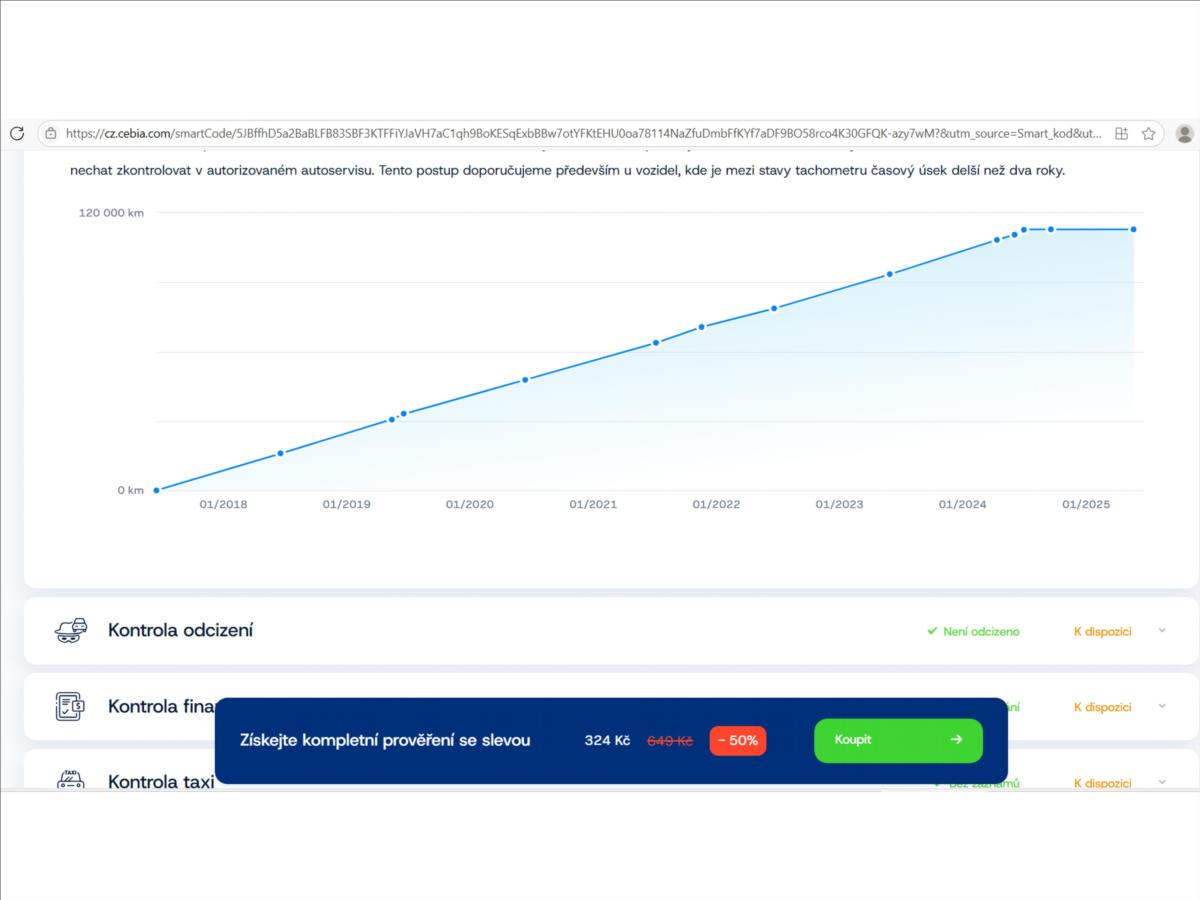Click the 01/2022 axis label
Viewport: 1200px width, 900px height.
pos(716,504)
